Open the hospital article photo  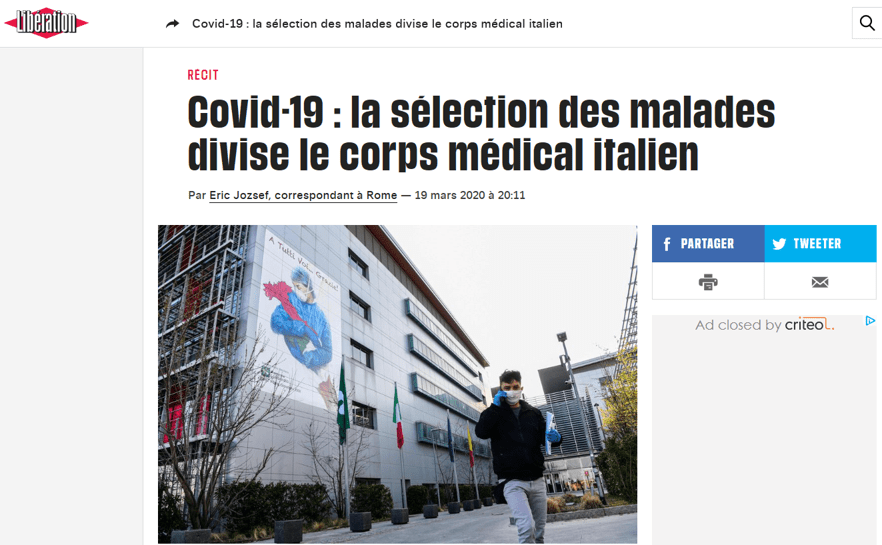tap(397, 384)
